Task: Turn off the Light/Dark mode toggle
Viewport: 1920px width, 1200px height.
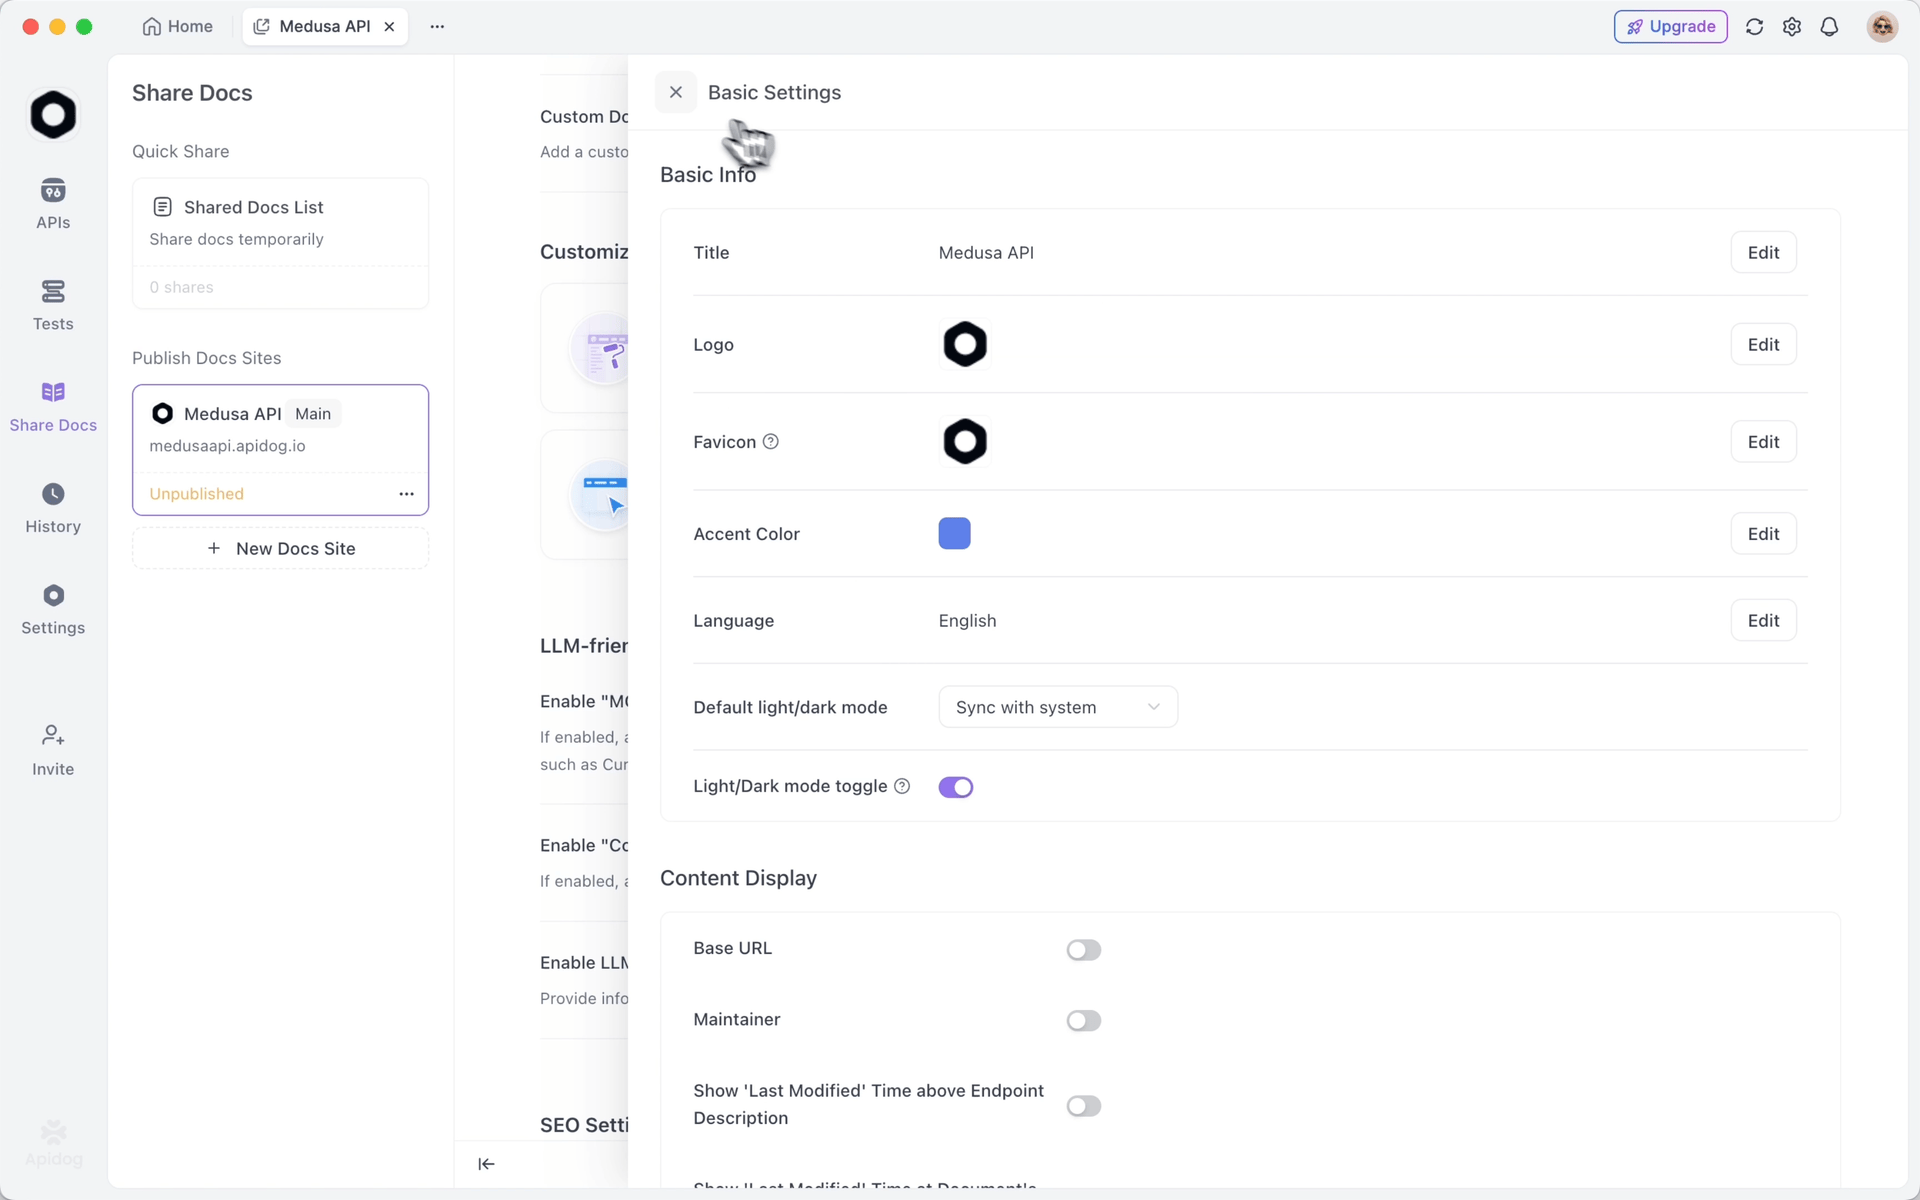Action: (955, 787)
